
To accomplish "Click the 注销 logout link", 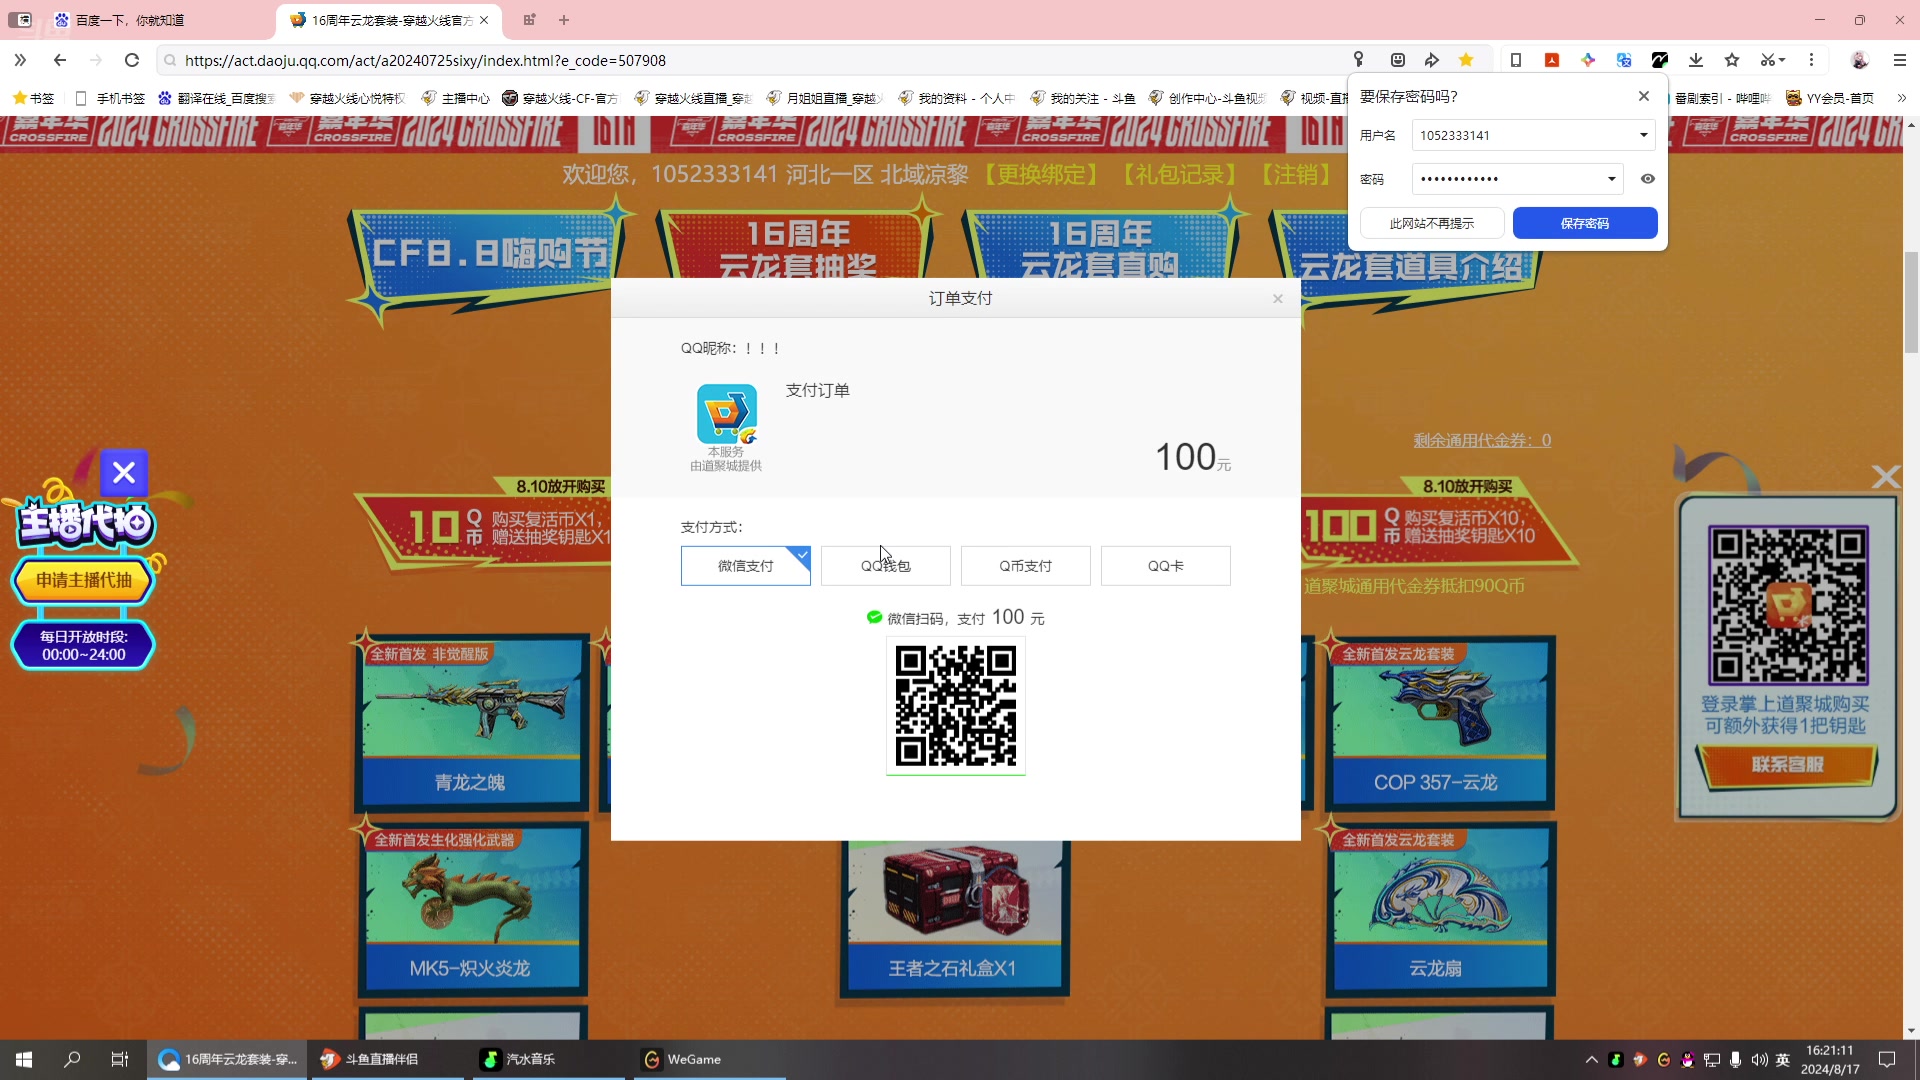I will pyautogui.click(x=1296, y=175).
